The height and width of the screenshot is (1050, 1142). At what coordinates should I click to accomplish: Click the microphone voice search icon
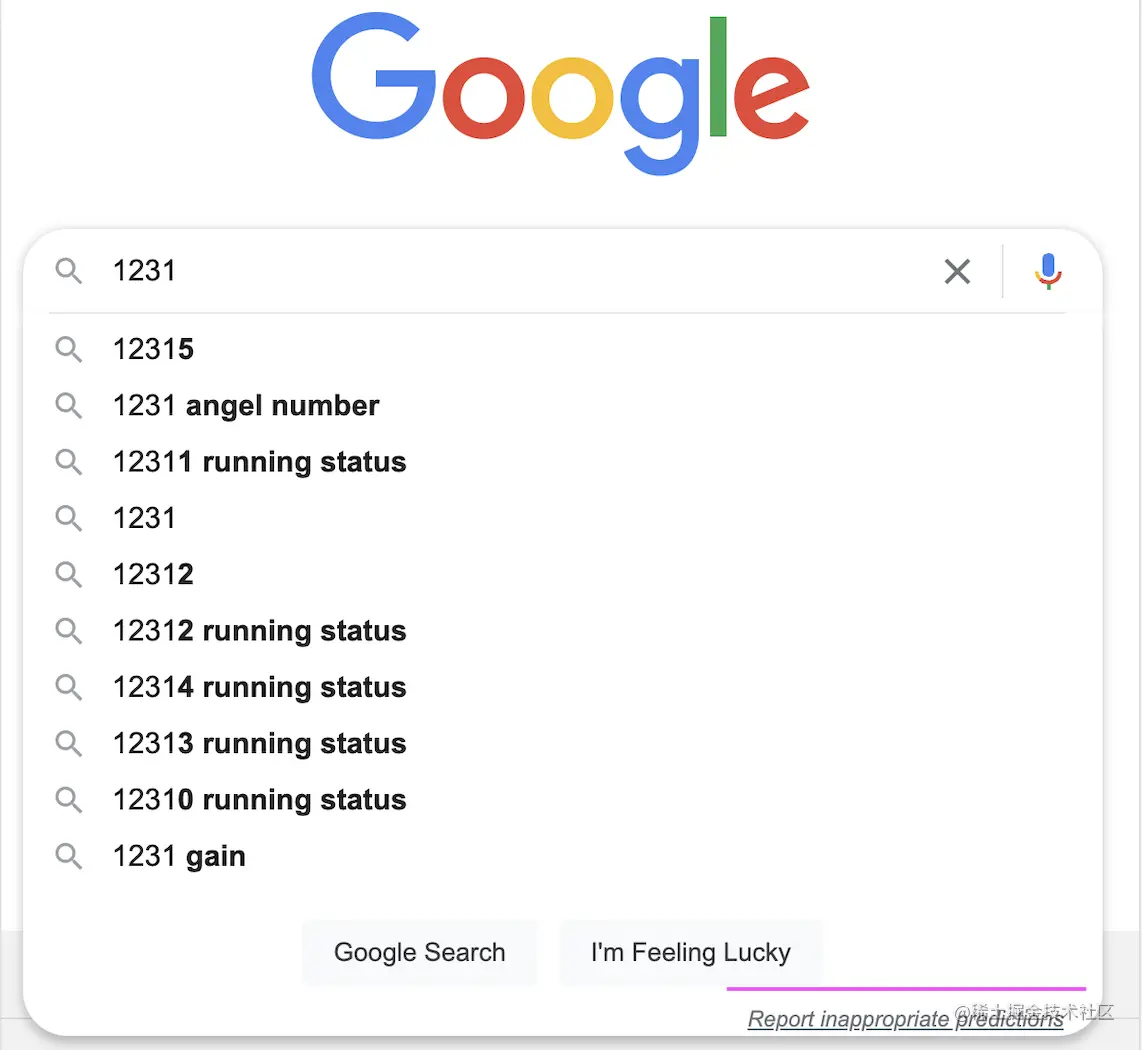point(1048,271)
